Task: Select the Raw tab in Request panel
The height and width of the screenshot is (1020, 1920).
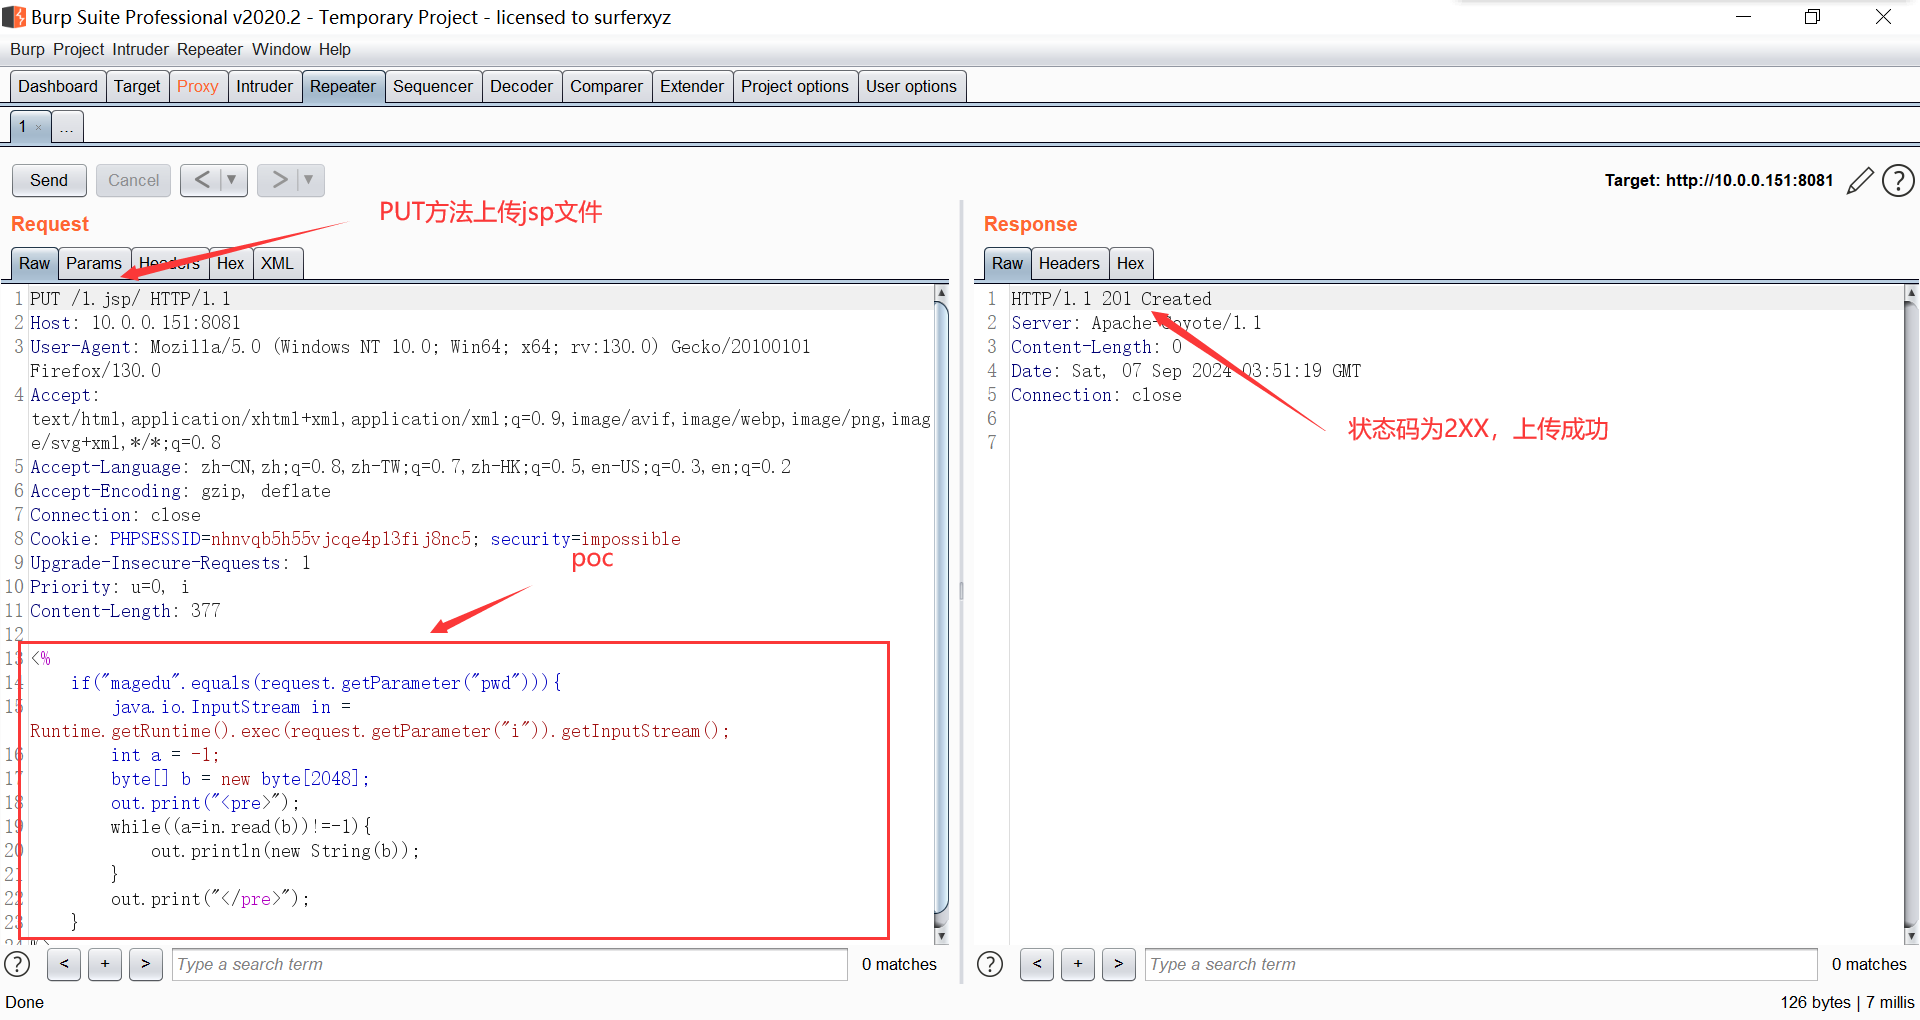Action: pos(34,263)
